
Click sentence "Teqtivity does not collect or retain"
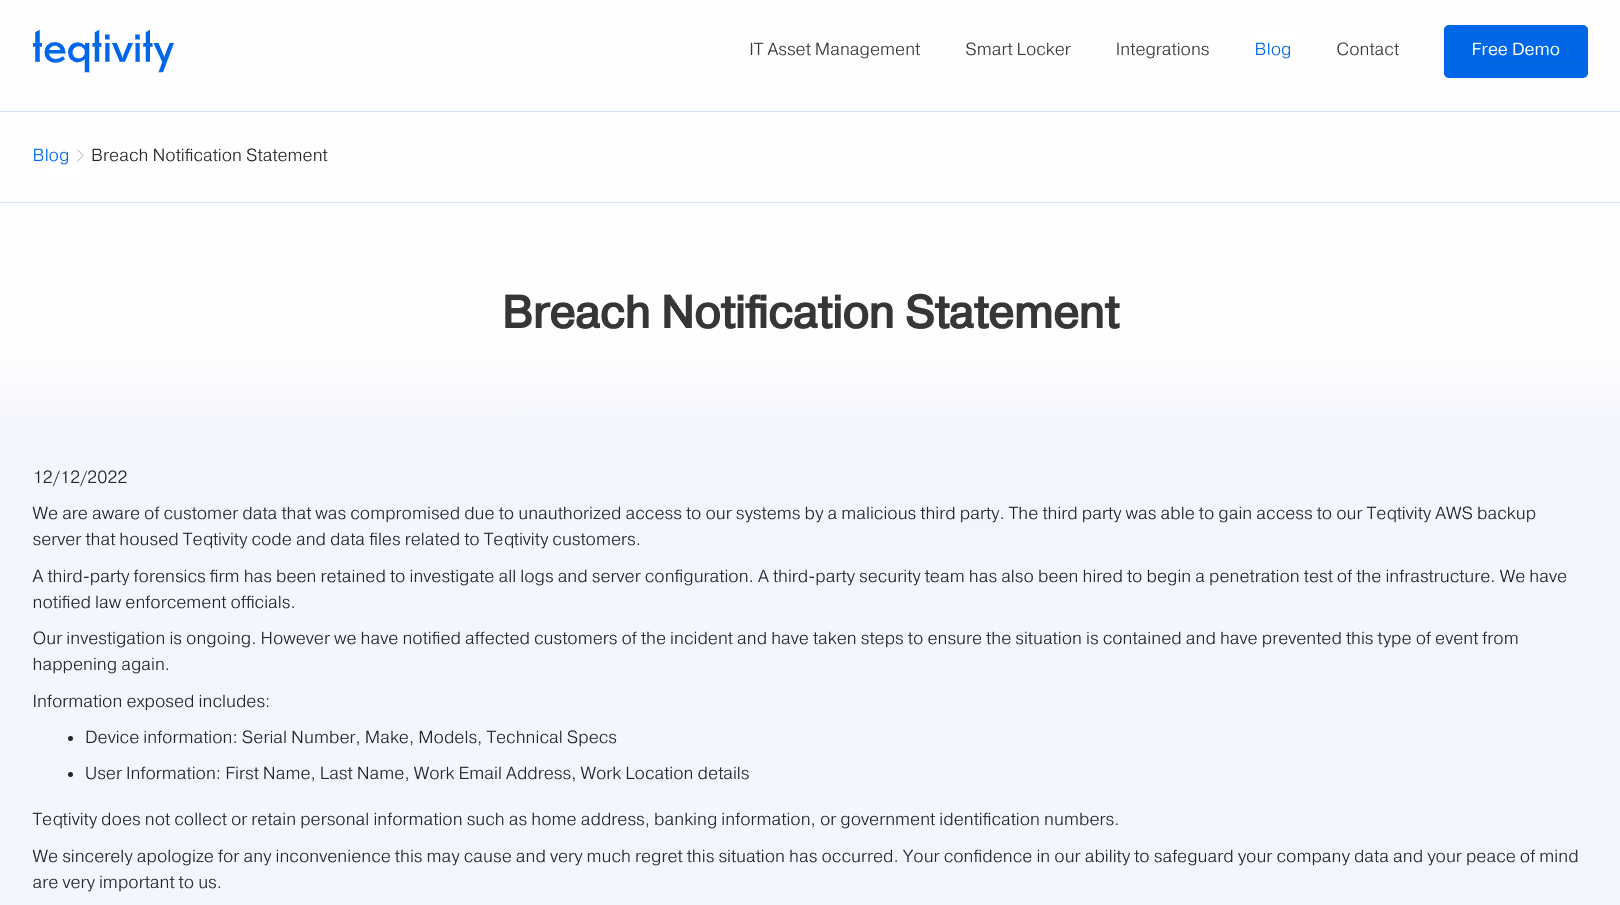click(575, 819)
